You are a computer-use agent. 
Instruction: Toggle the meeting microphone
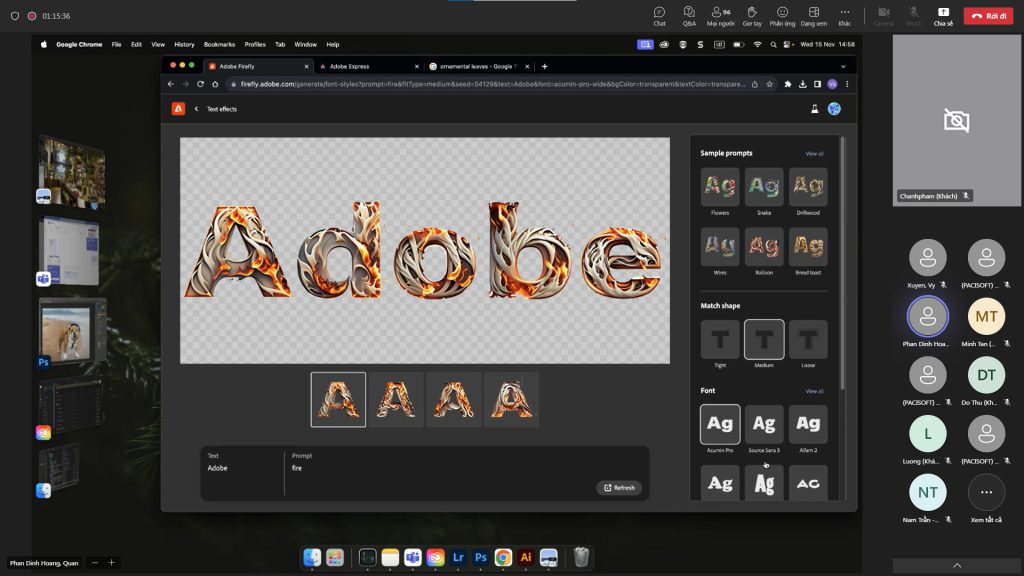point(914,16)
